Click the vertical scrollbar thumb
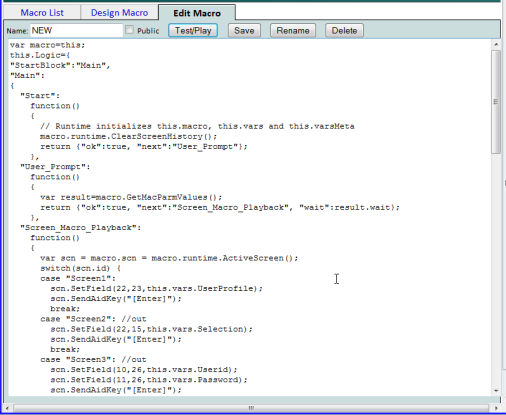 (496, 102)
